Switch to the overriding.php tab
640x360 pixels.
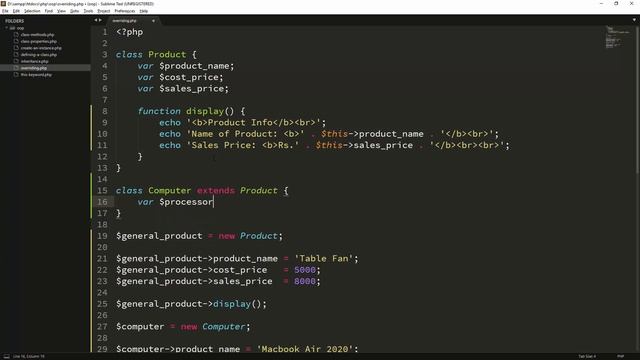click(x=124, y=20)
